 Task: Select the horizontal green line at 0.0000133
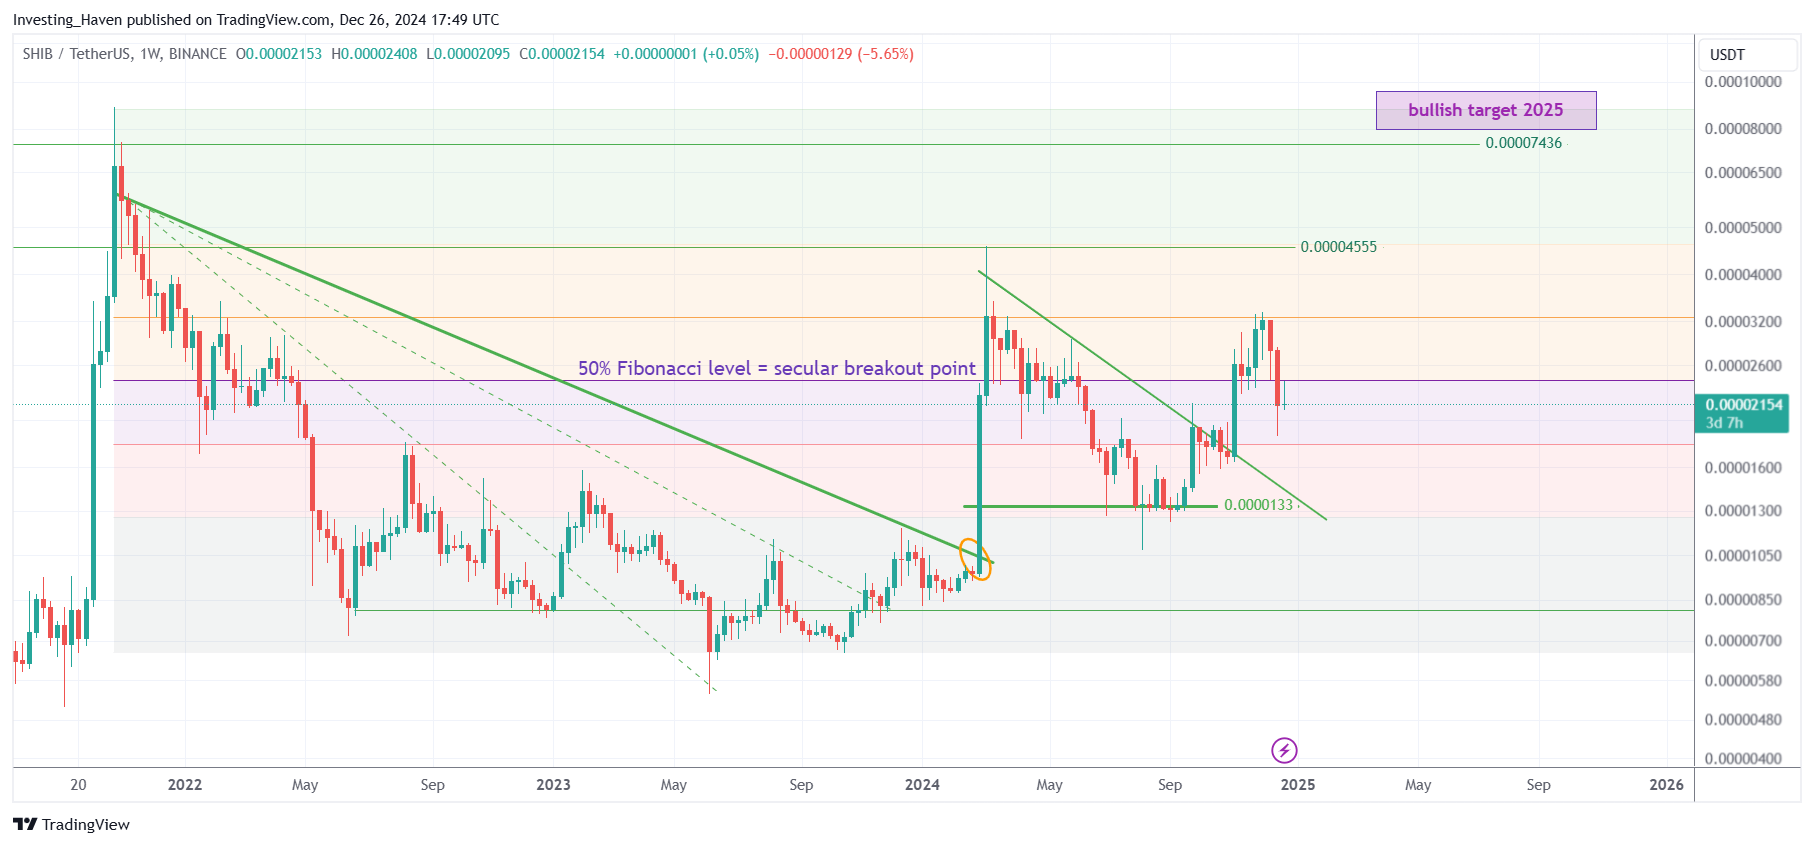point(1090,506)
